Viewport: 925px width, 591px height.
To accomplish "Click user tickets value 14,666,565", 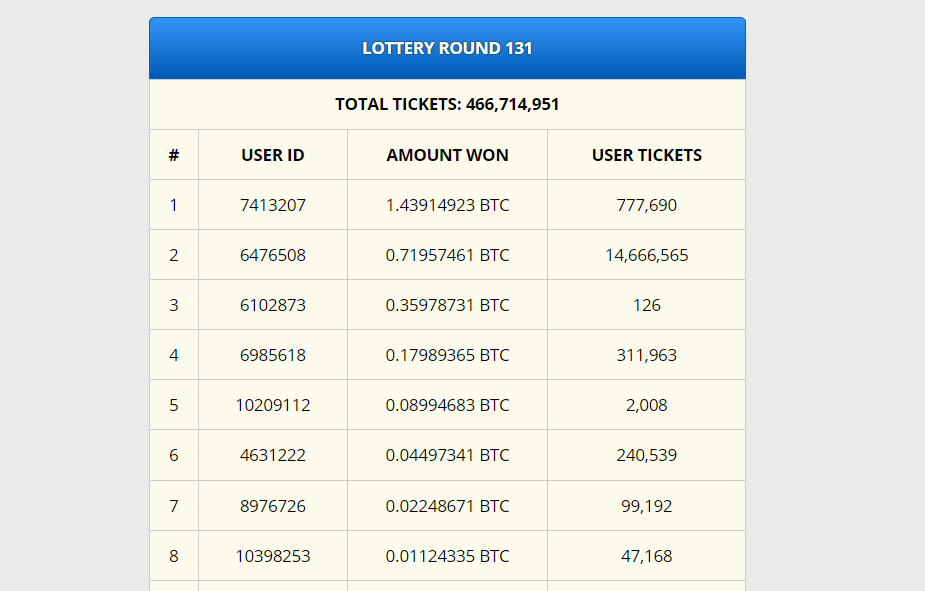I will [x=647, y=255].
